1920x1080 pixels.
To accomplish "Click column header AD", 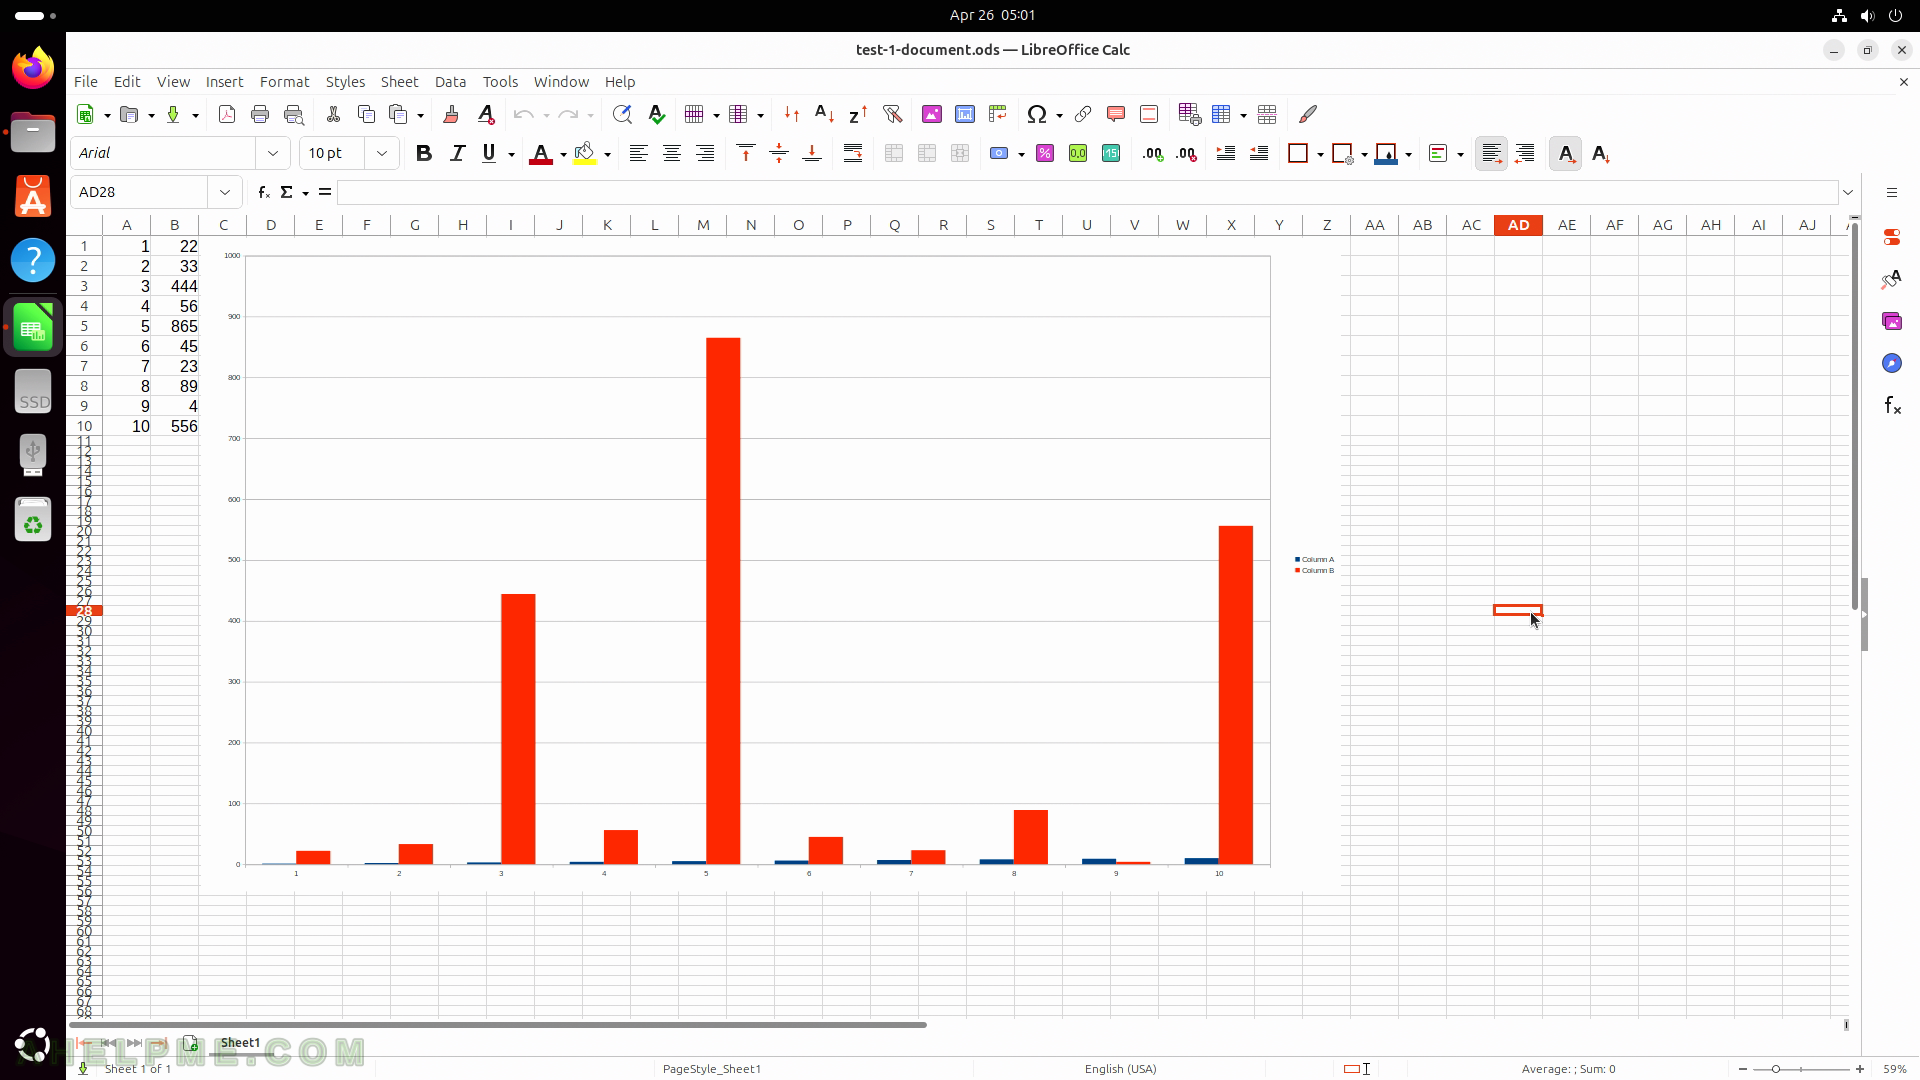I will (1518, 225).
